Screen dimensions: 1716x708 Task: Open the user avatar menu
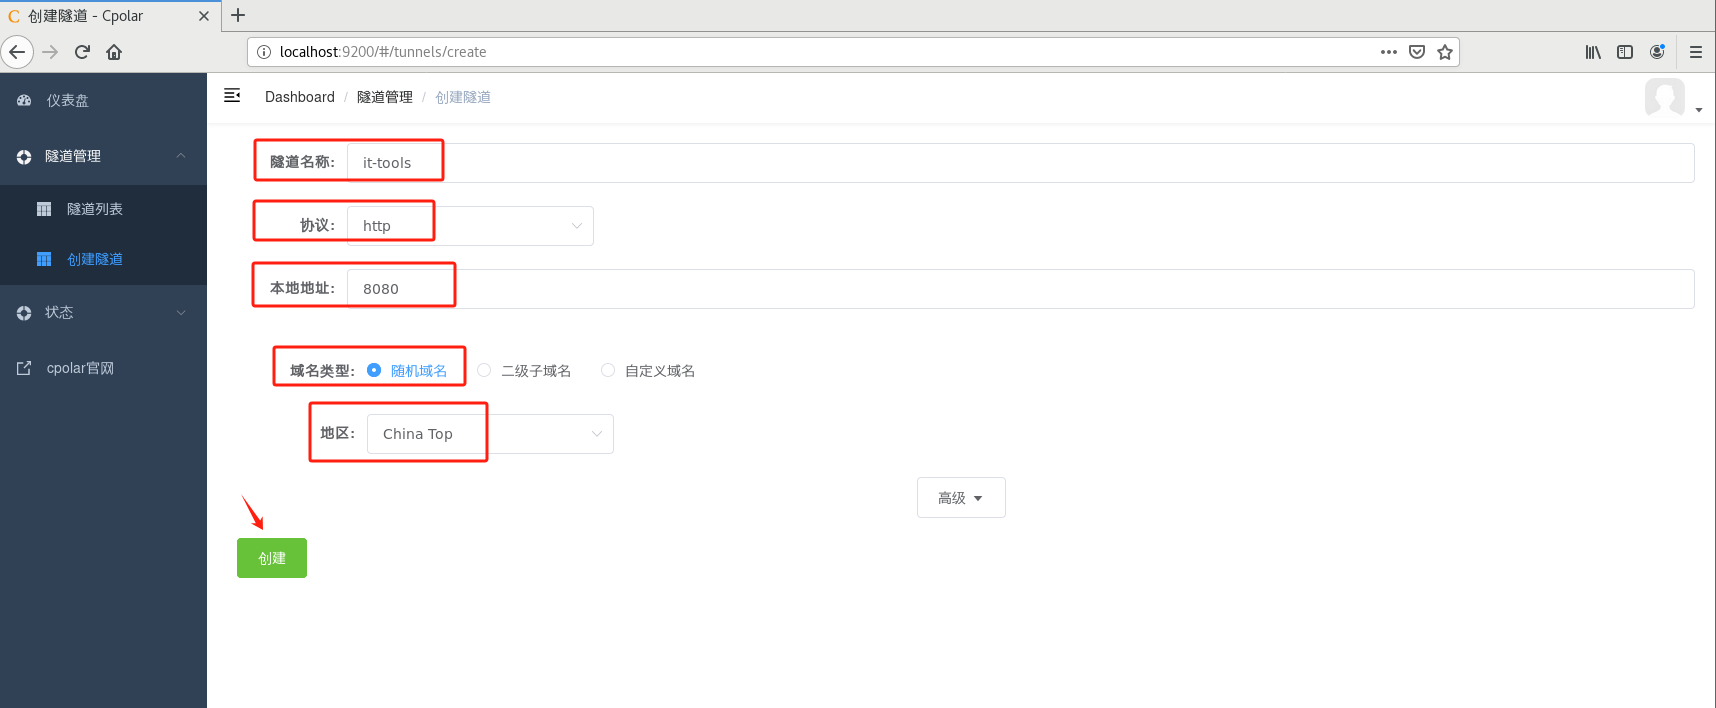pyautogui.click(x=1673, y=98)
